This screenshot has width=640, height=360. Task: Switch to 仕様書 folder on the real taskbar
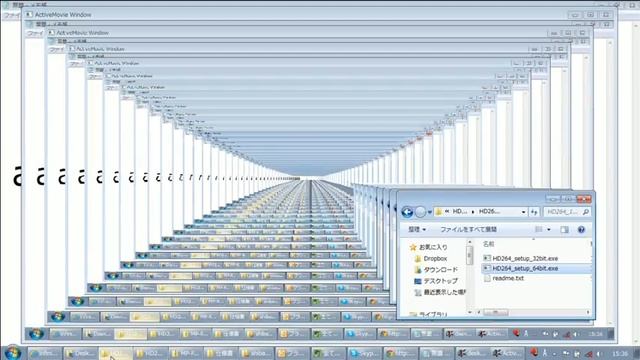(x=221, y=353)
